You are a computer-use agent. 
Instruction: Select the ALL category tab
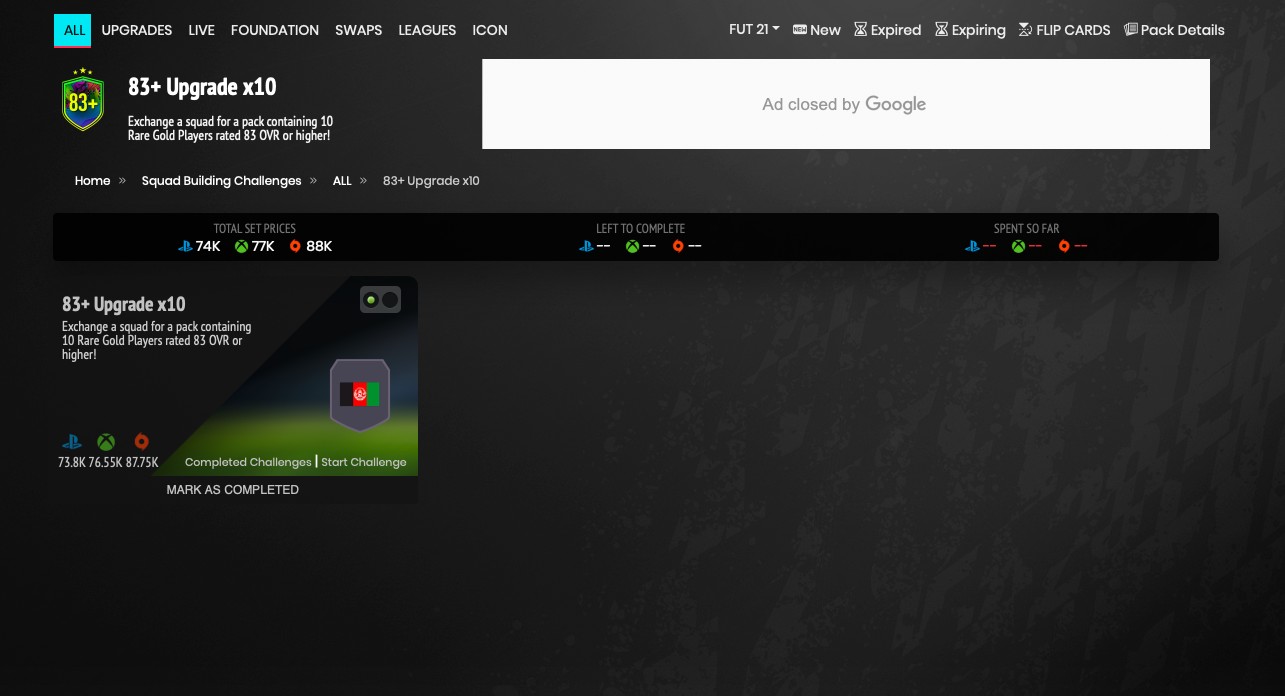(x=74, y=30)
